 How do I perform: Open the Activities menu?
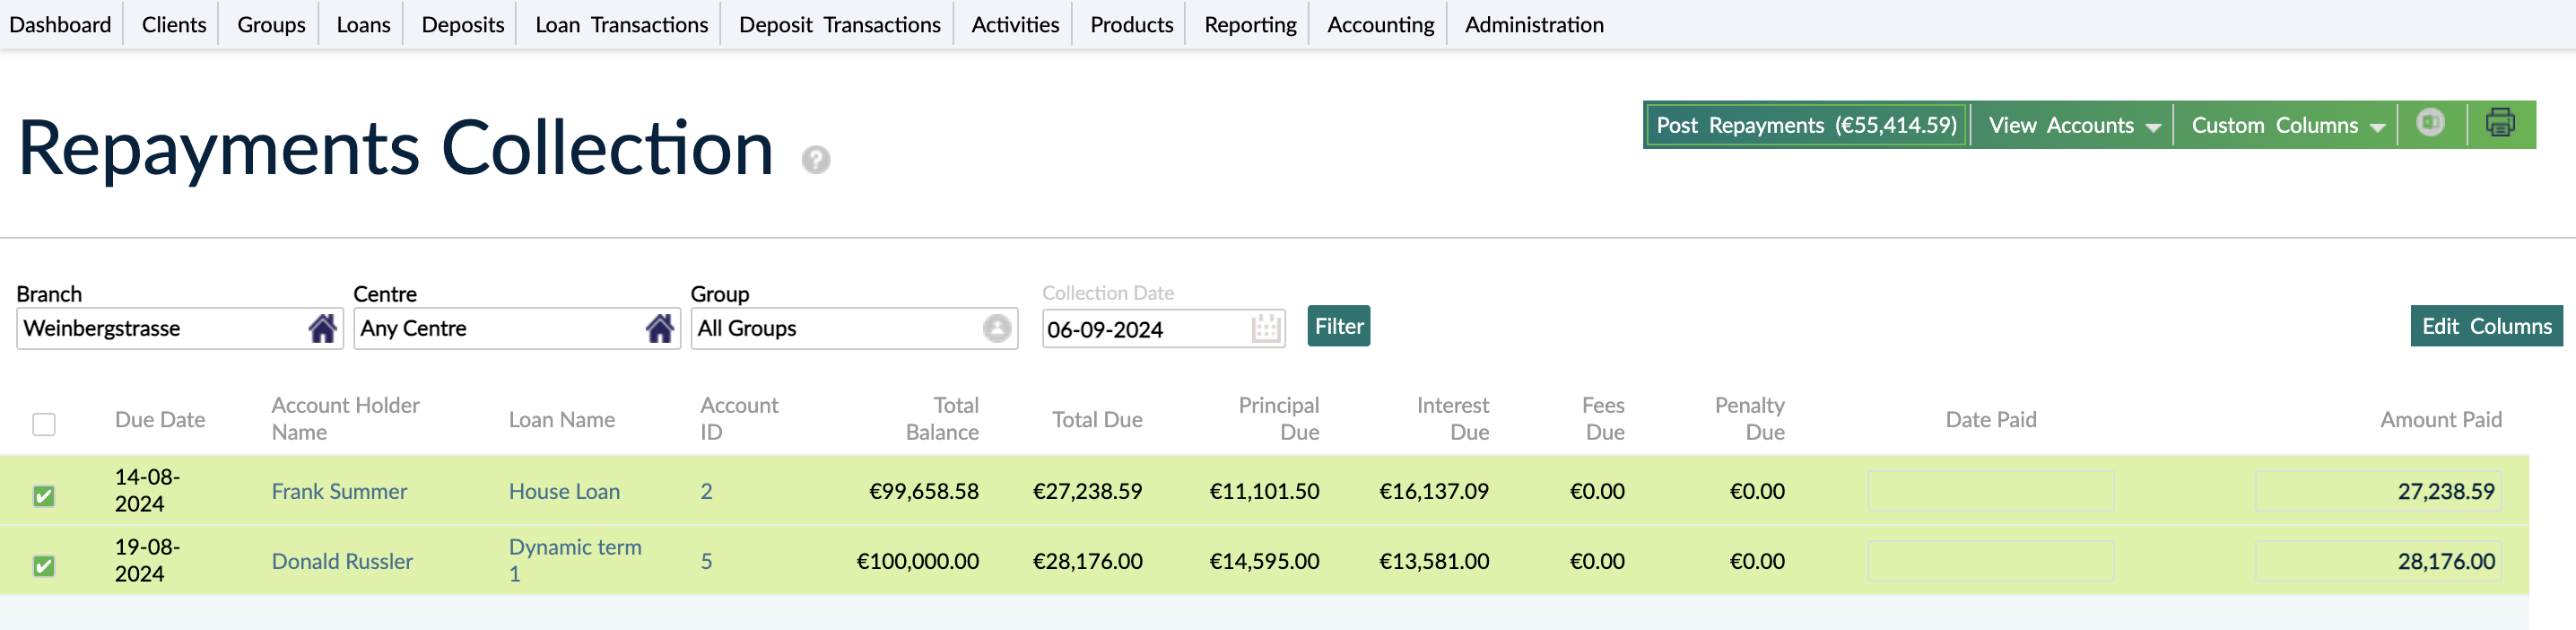[1015, 24]
